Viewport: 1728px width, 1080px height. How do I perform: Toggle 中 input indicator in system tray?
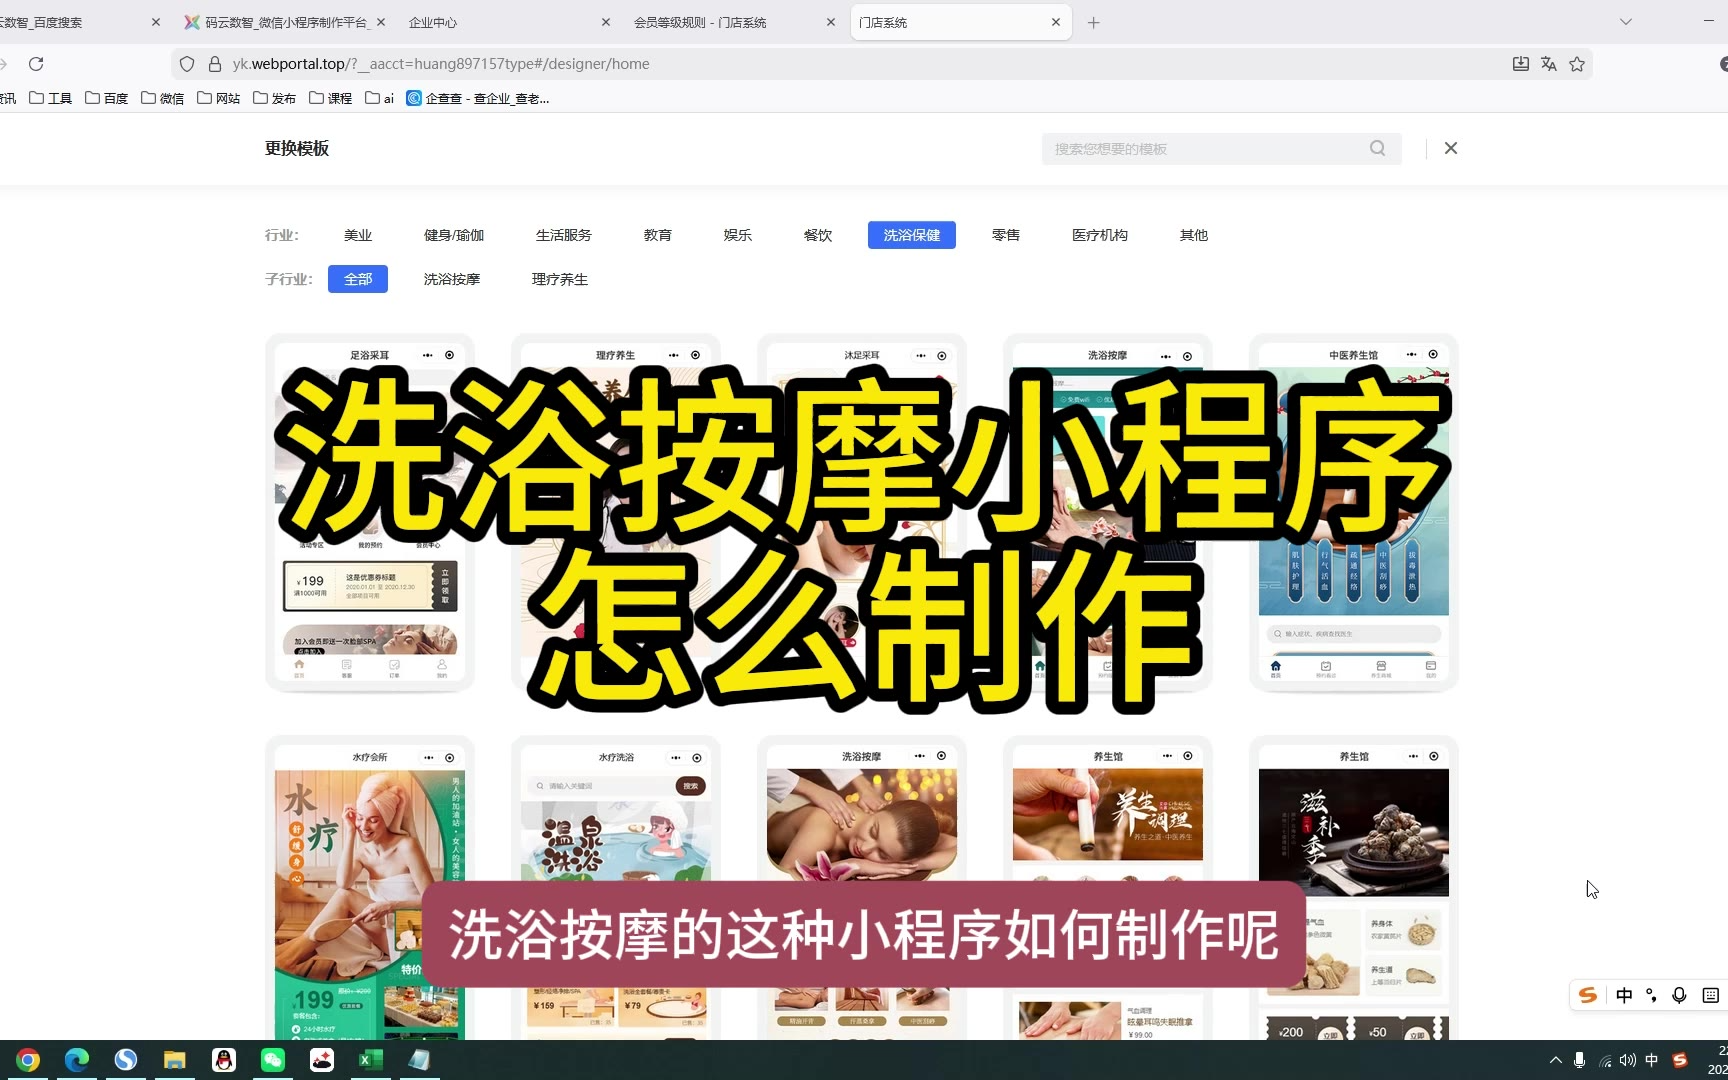(1652, 1060)
